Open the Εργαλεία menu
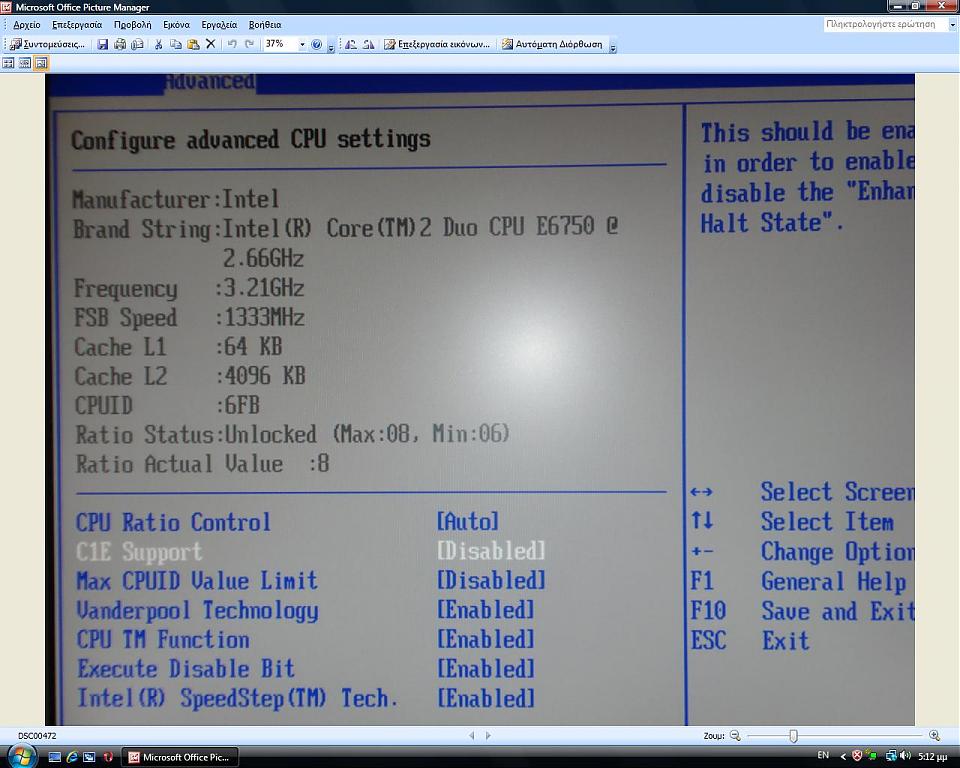 tap(219, 25)
